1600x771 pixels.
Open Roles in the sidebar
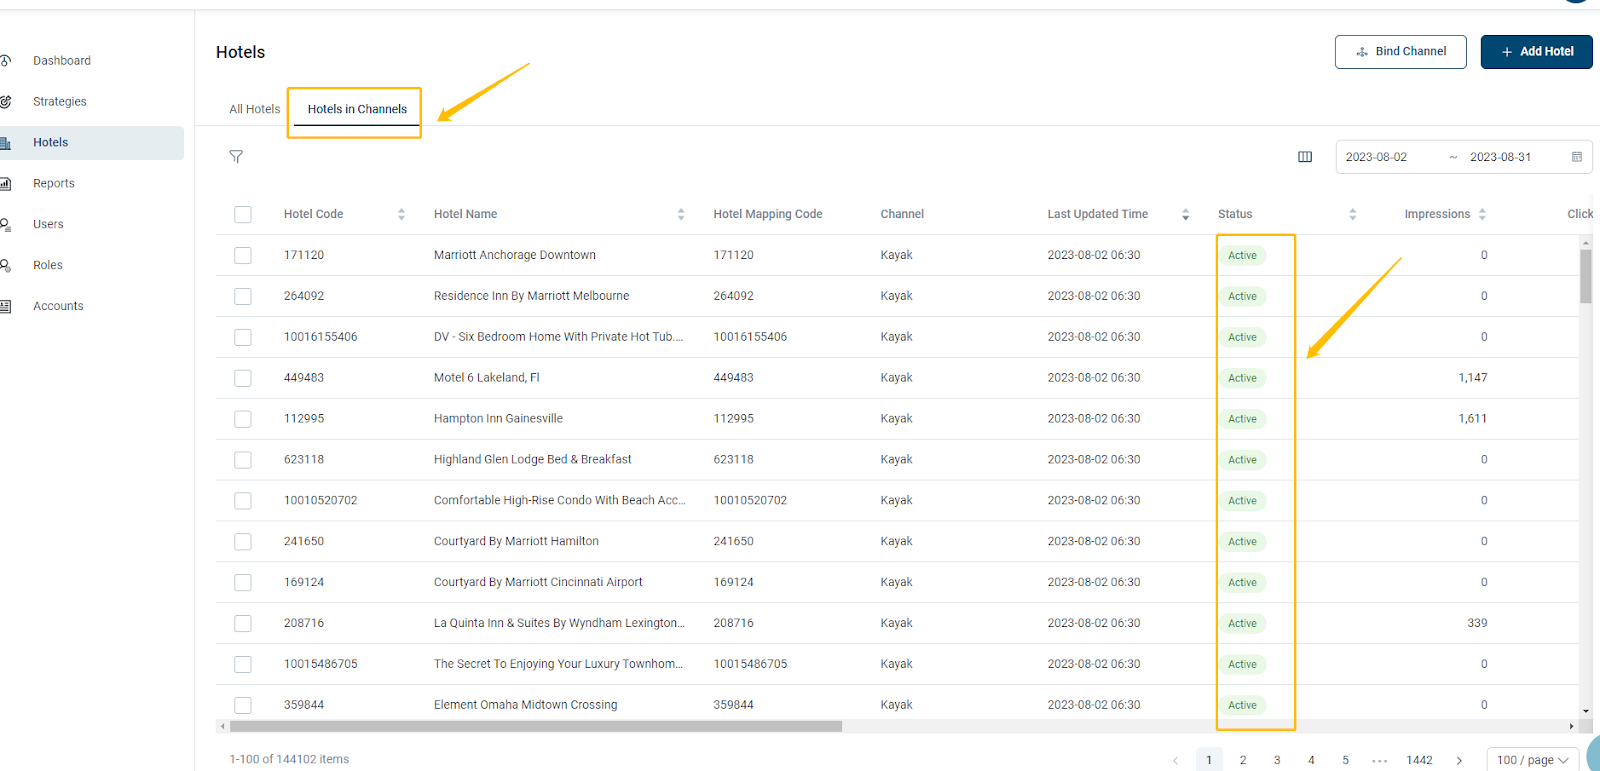48,266
